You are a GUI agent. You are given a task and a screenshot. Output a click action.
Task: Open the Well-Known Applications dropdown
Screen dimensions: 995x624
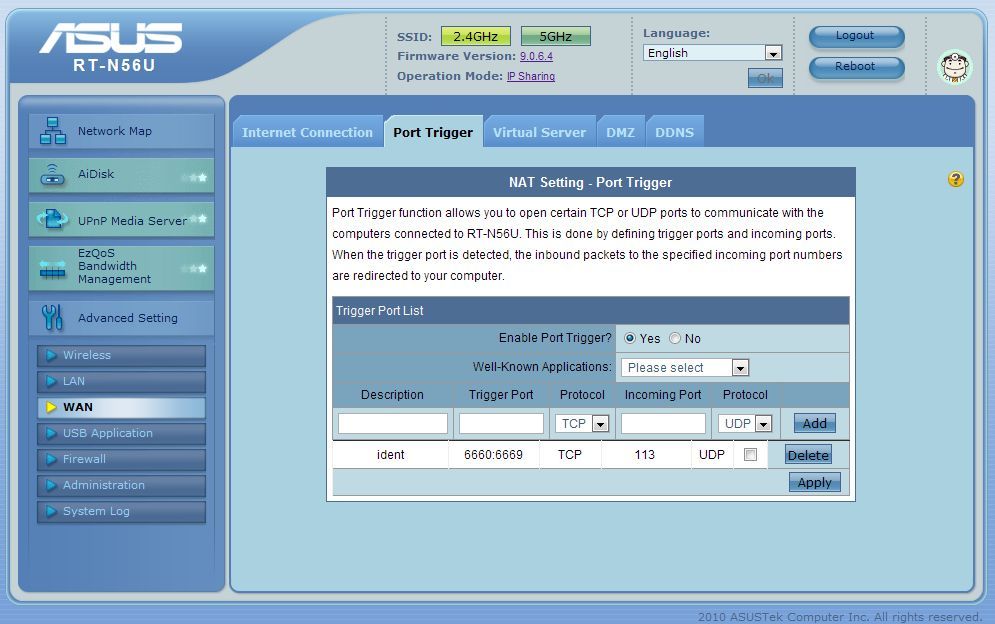[x=685, y=368]
